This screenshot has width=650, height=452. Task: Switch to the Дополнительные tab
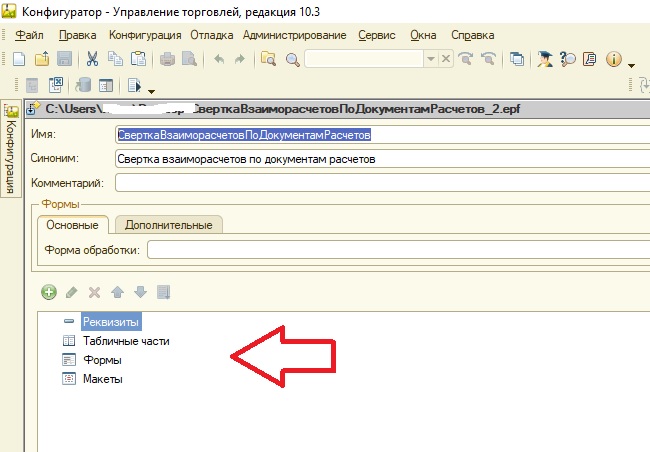point(169,225)
